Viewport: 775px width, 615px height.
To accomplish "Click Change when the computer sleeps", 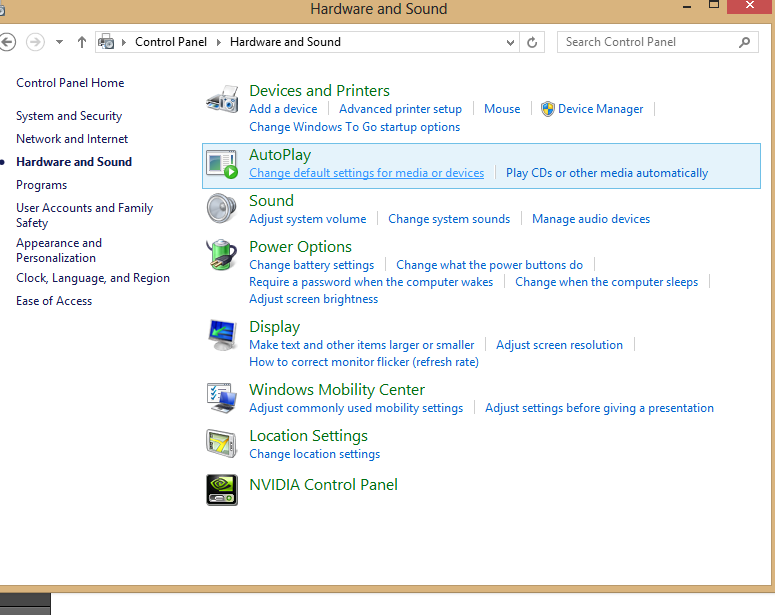I will tap(606, 282).
